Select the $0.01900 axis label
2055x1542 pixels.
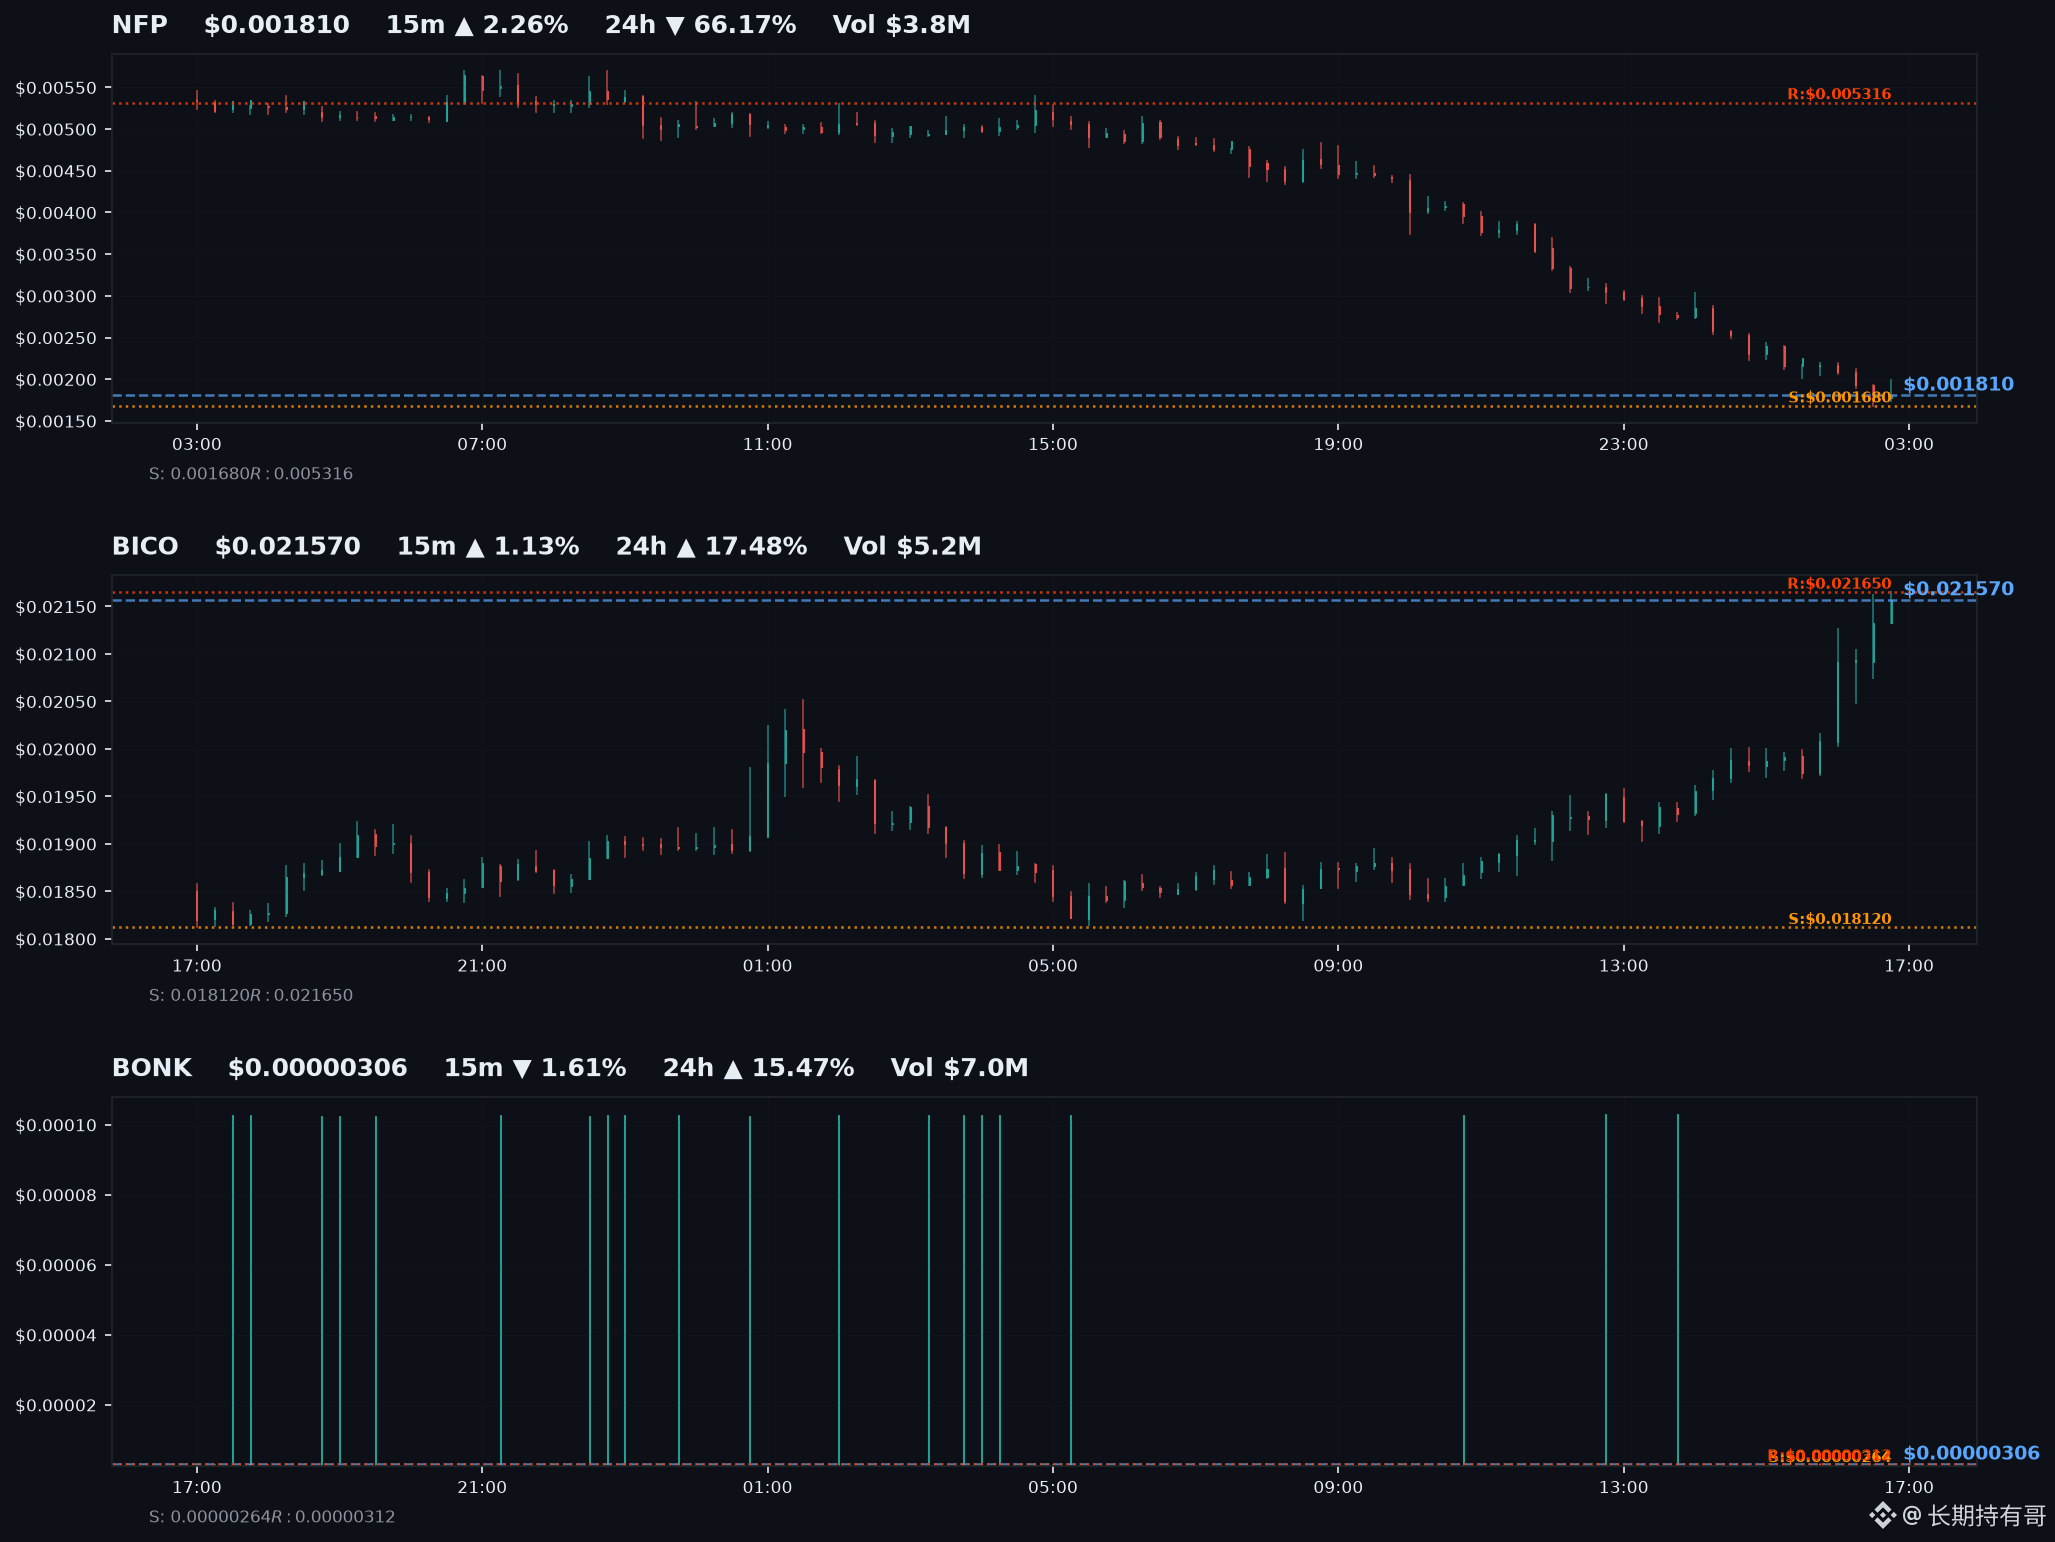point(56,845)
